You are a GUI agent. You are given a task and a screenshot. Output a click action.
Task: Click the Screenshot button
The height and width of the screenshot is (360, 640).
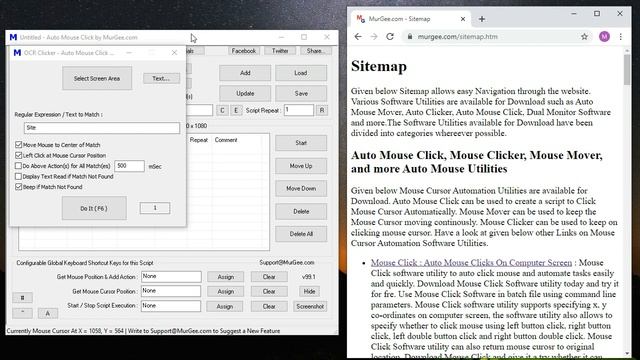click(x=310, y=306)
